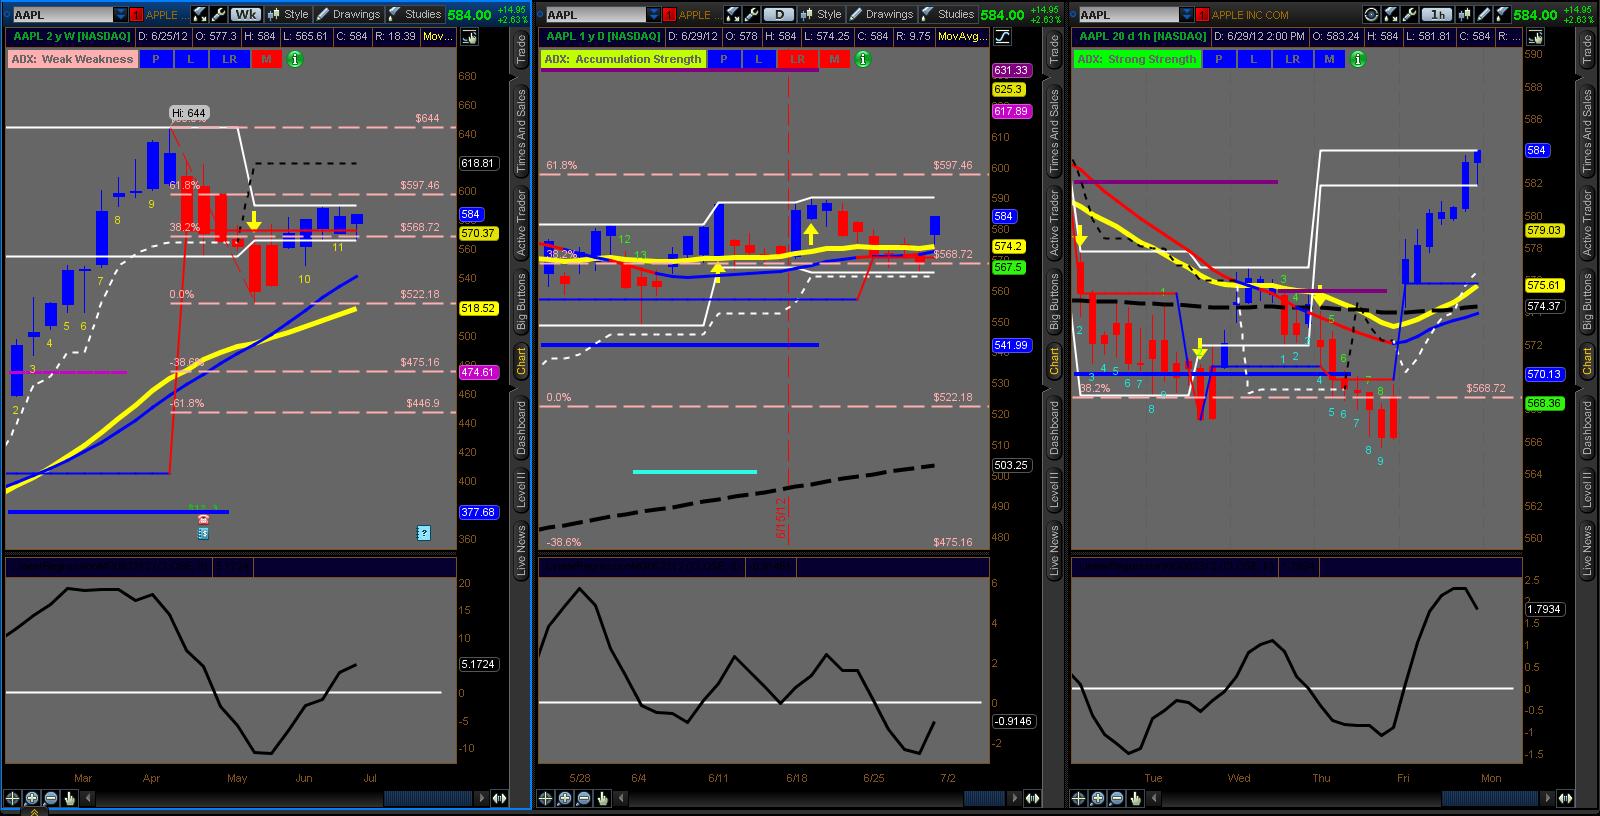Zoom out with magnifier minus under hourly chart

[x=1116, y=798]
